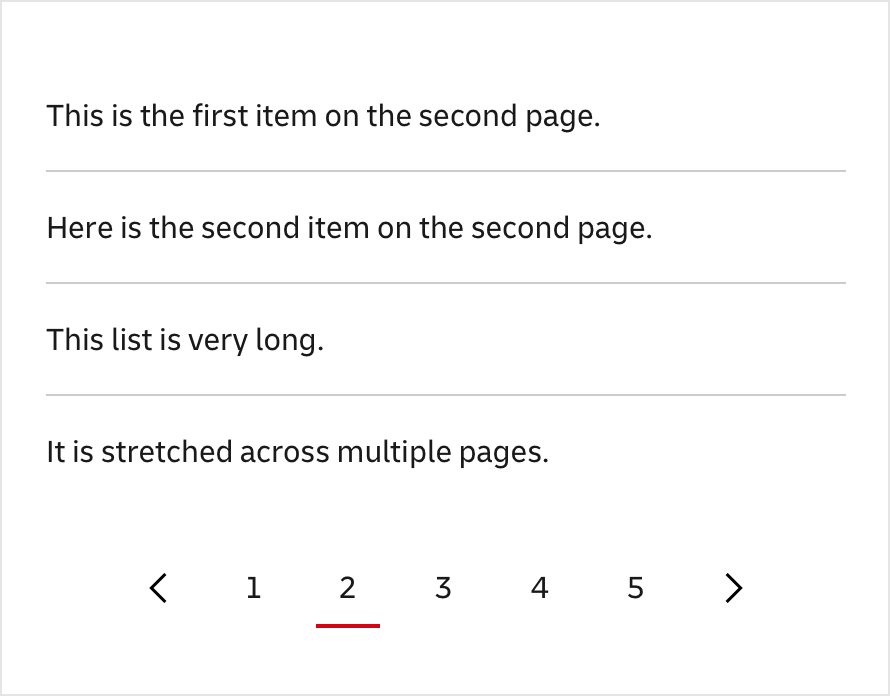Screen dimensions: 890x696
Task: Open page 4 of the list
Action: tap(539, 588)
